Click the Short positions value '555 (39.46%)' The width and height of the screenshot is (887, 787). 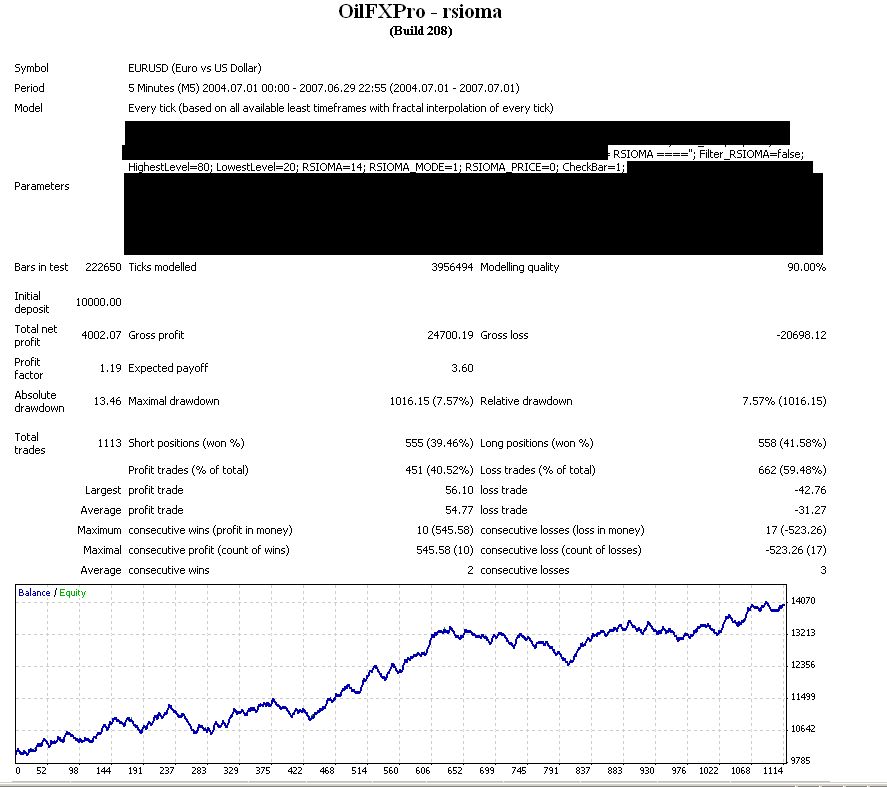coord(439,443)
